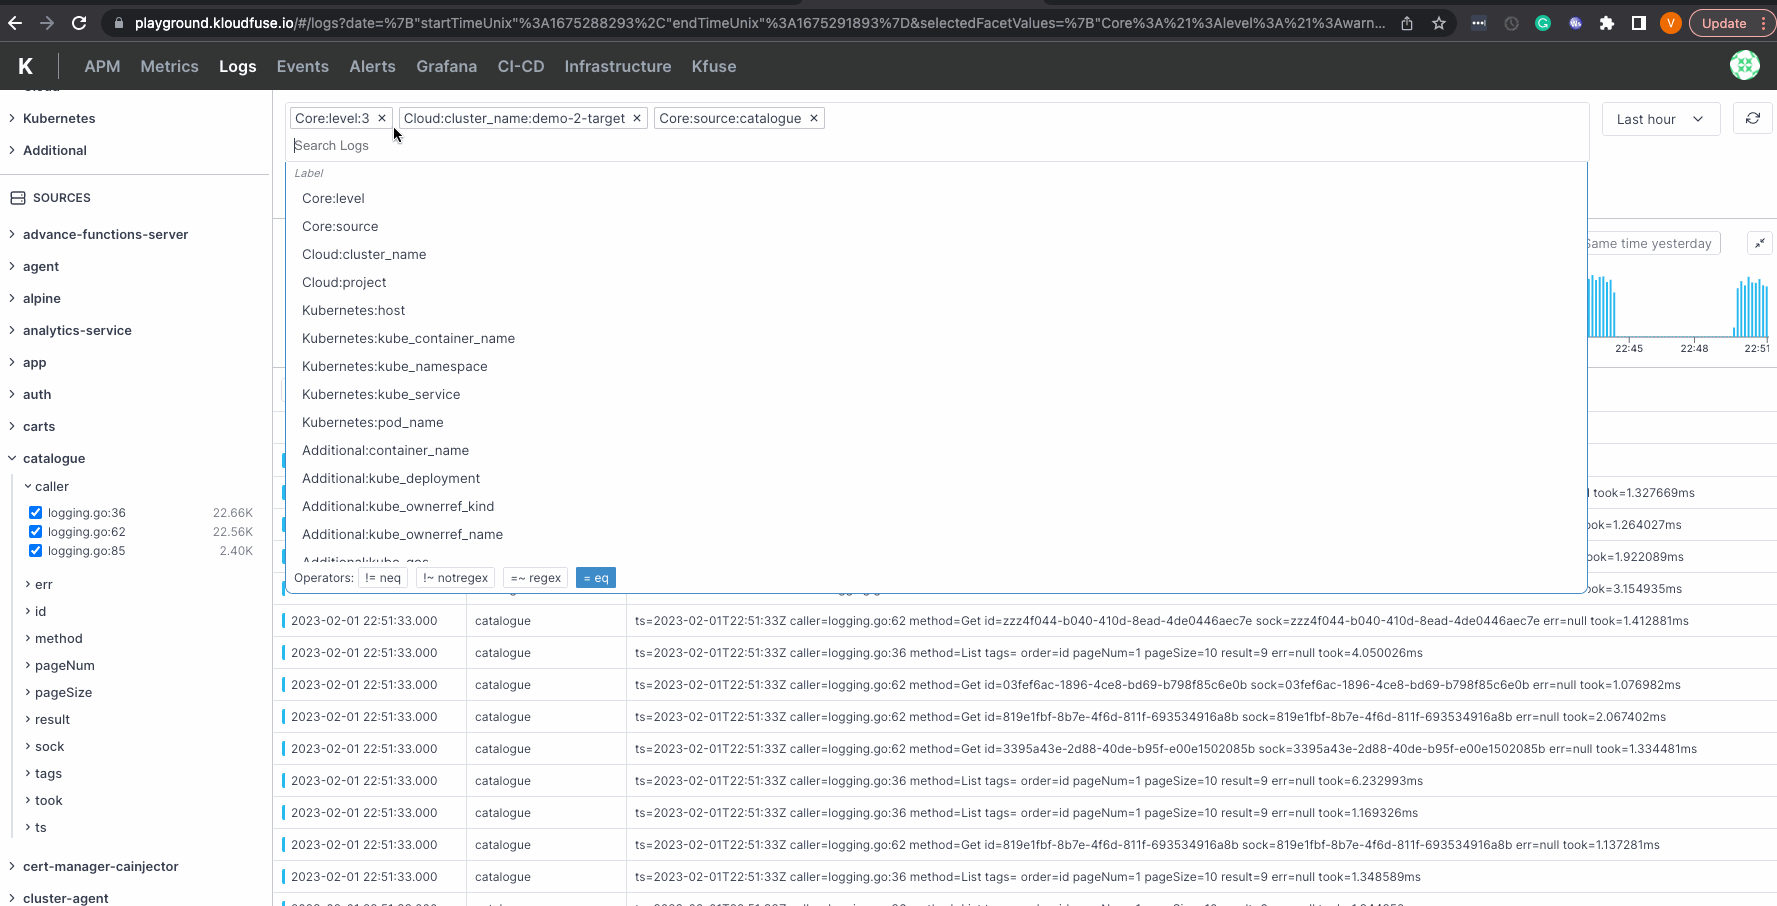This screenshot has width=1777, height=906.
Task: Click the expand chart icon near Same time yesterday
Action: click(1760, 242)
